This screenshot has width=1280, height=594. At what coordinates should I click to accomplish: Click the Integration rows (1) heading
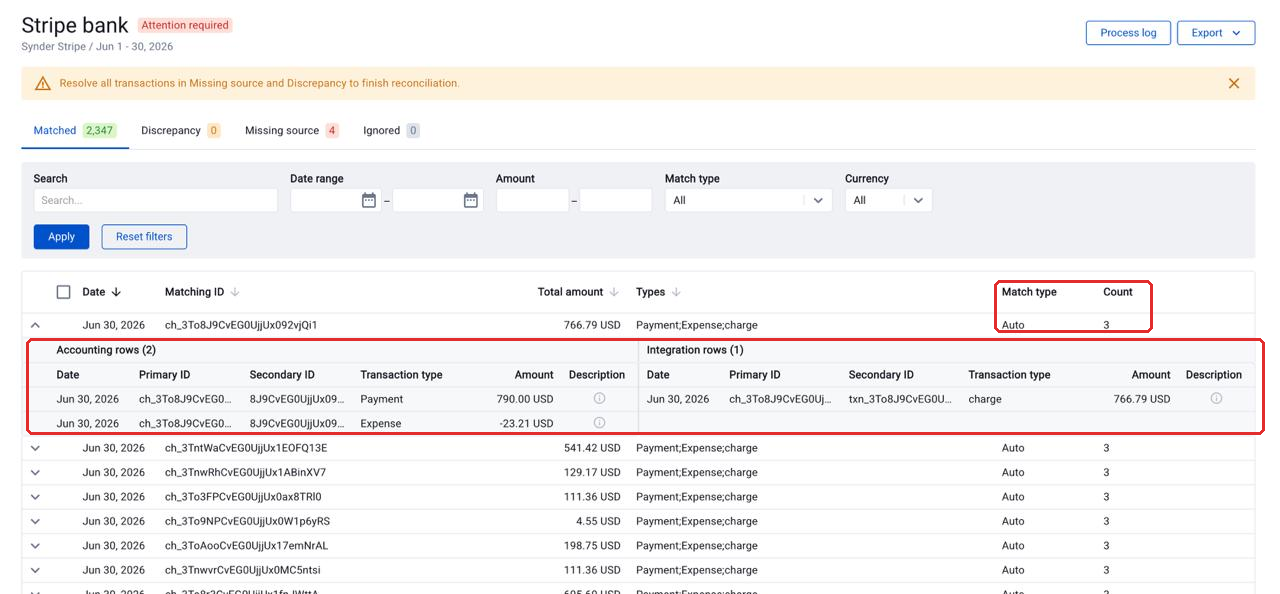pyautogui.click(x=695, y=350)
